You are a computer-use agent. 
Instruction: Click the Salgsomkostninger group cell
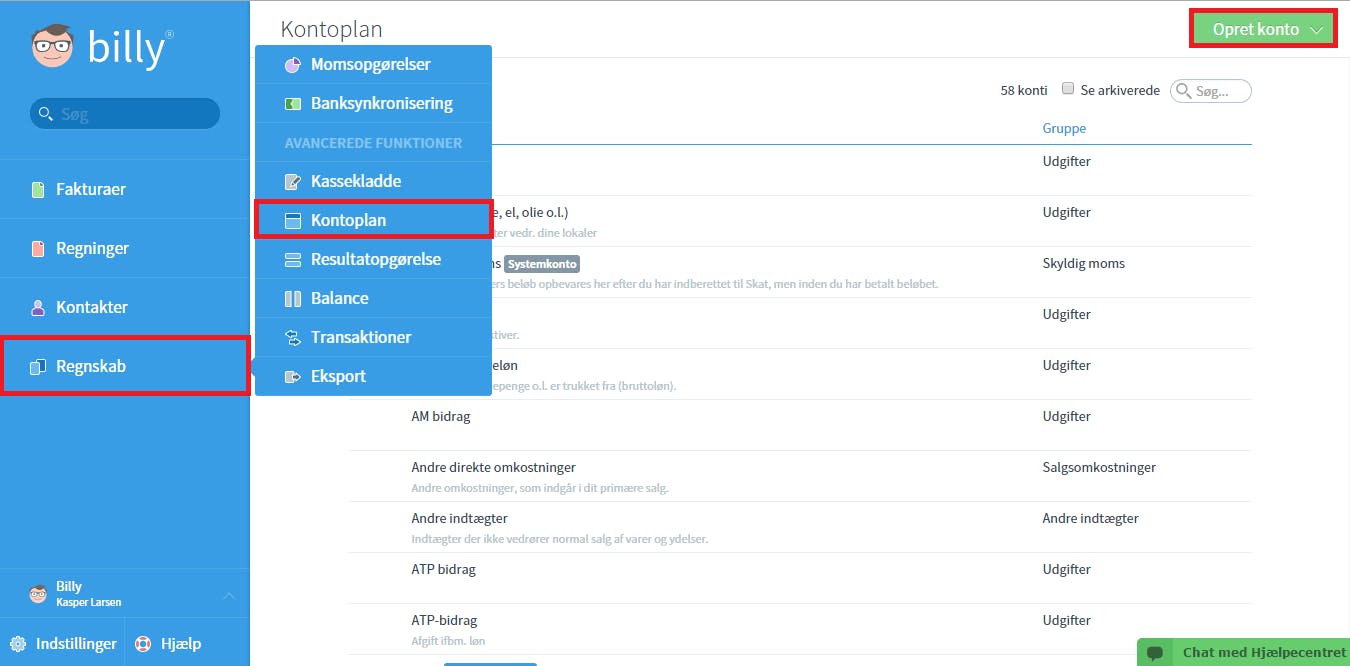click(x=1099, y=468)
